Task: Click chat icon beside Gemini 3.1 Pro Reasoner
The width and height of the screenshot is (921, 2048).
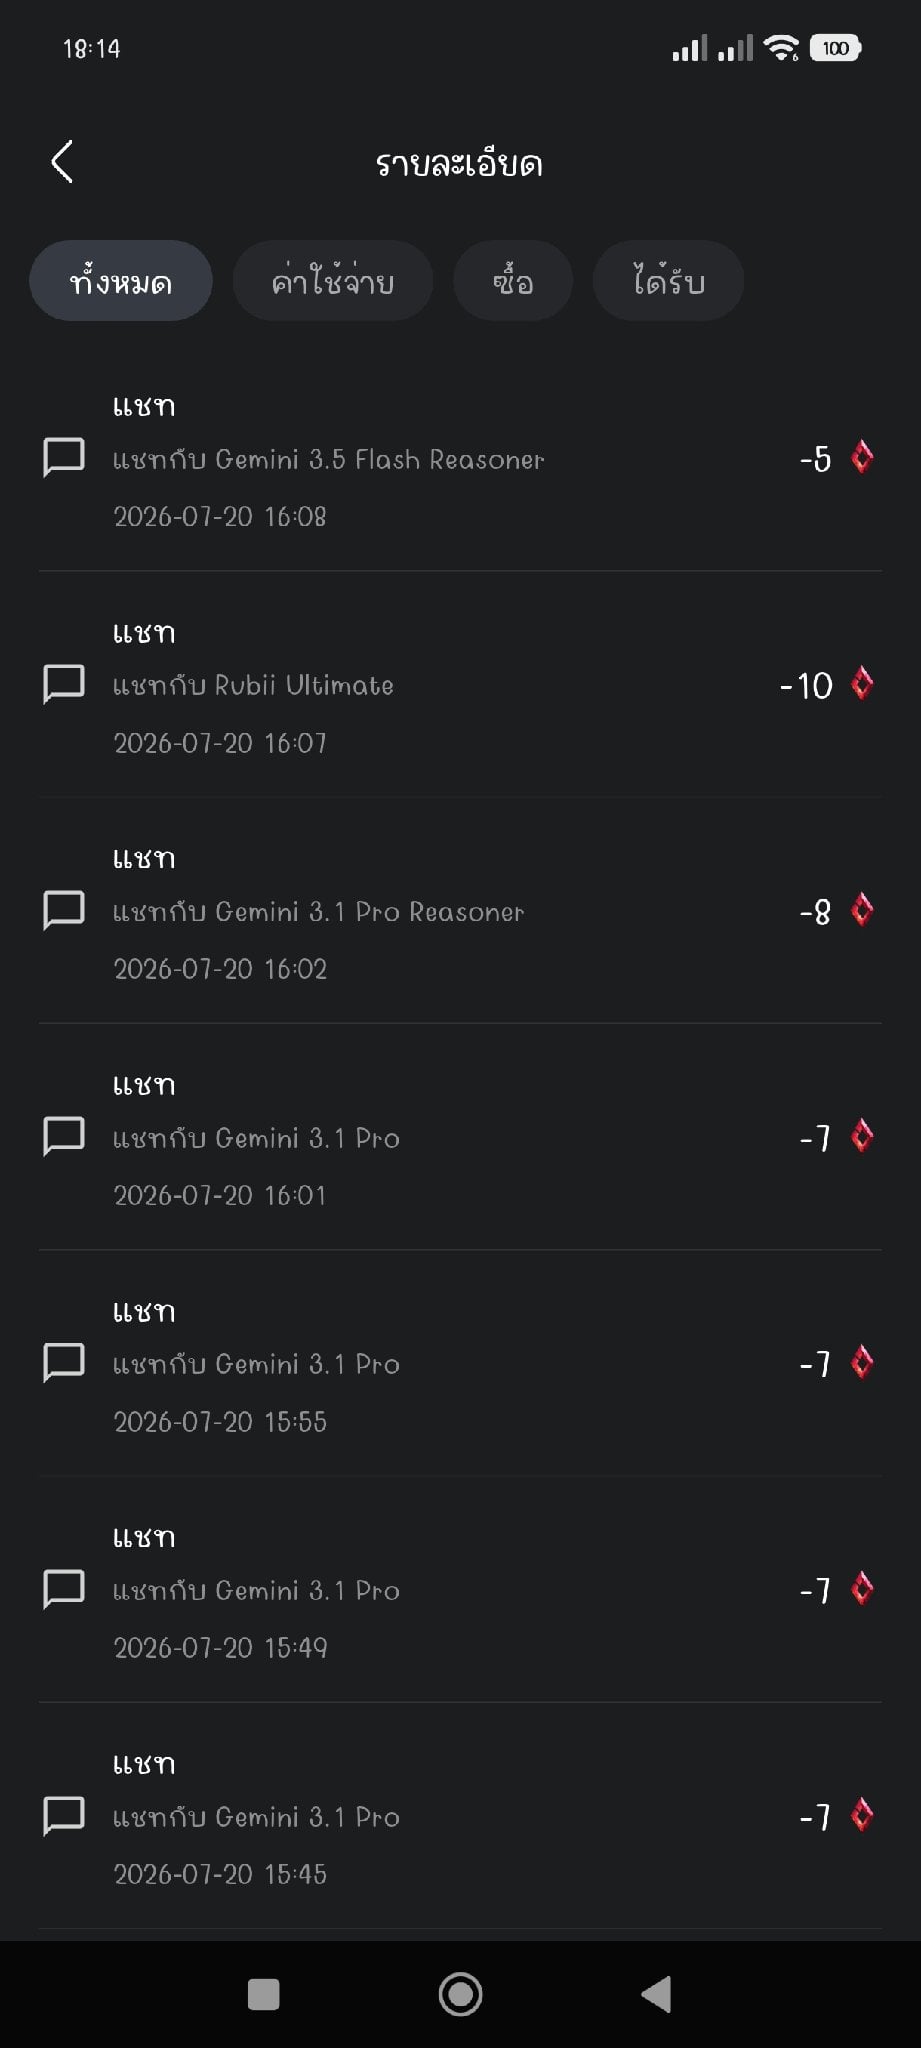Action: point(64,910)
